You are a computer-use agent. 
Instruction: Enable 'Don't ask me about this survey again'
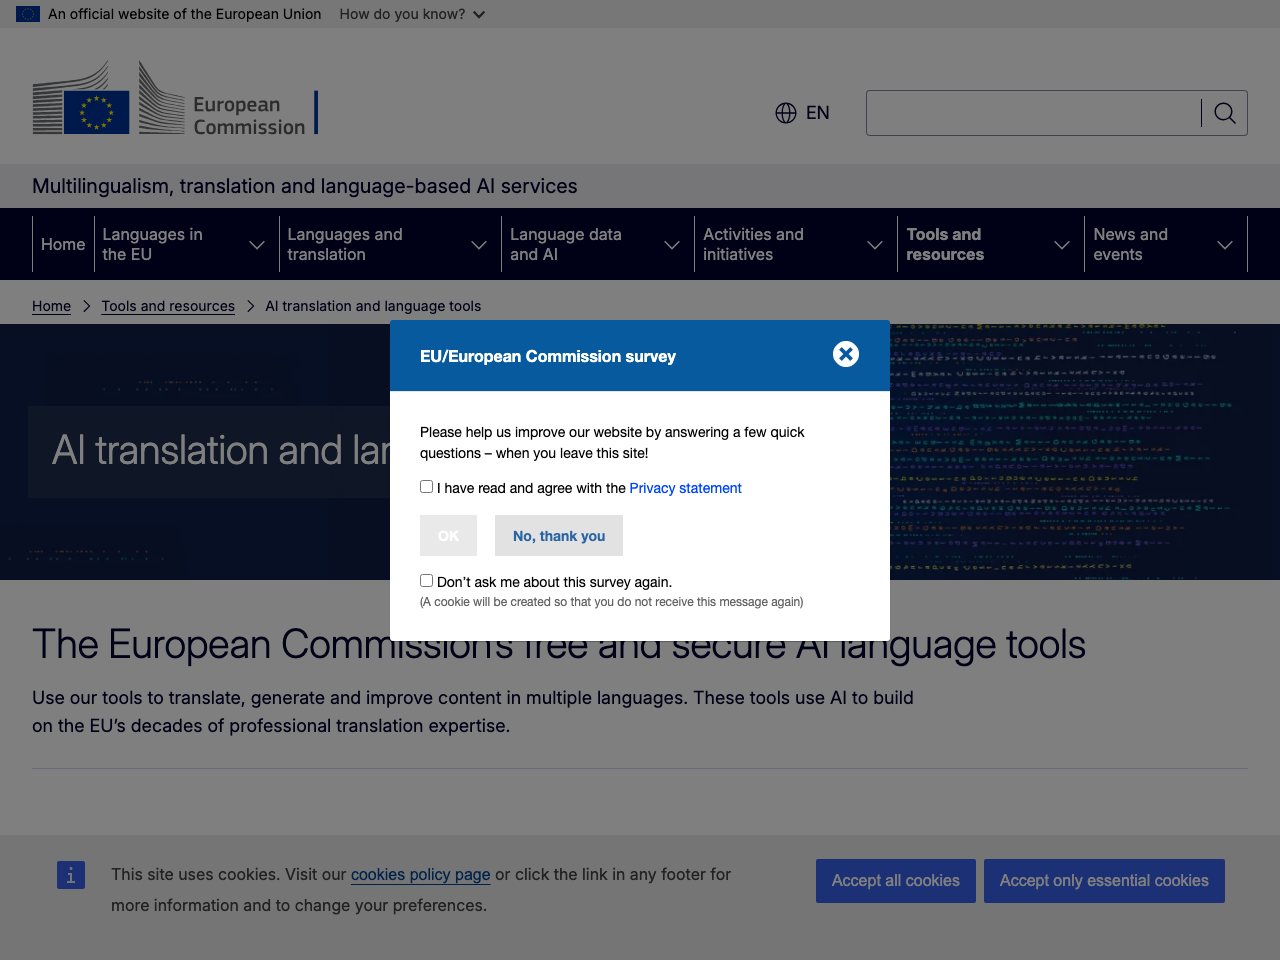(426, 580)
